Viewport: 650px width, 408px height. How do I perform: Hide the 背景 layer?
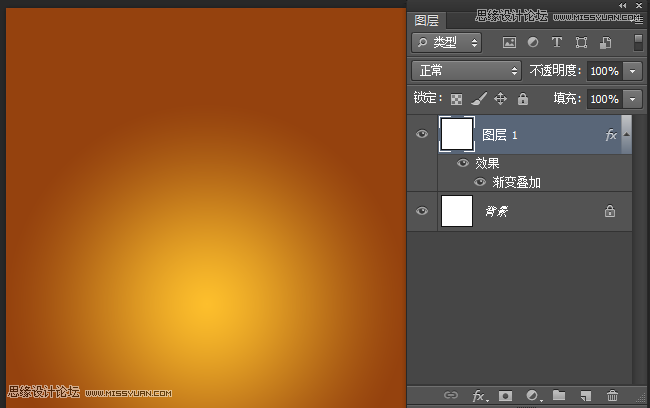click(x=422, y=211)
